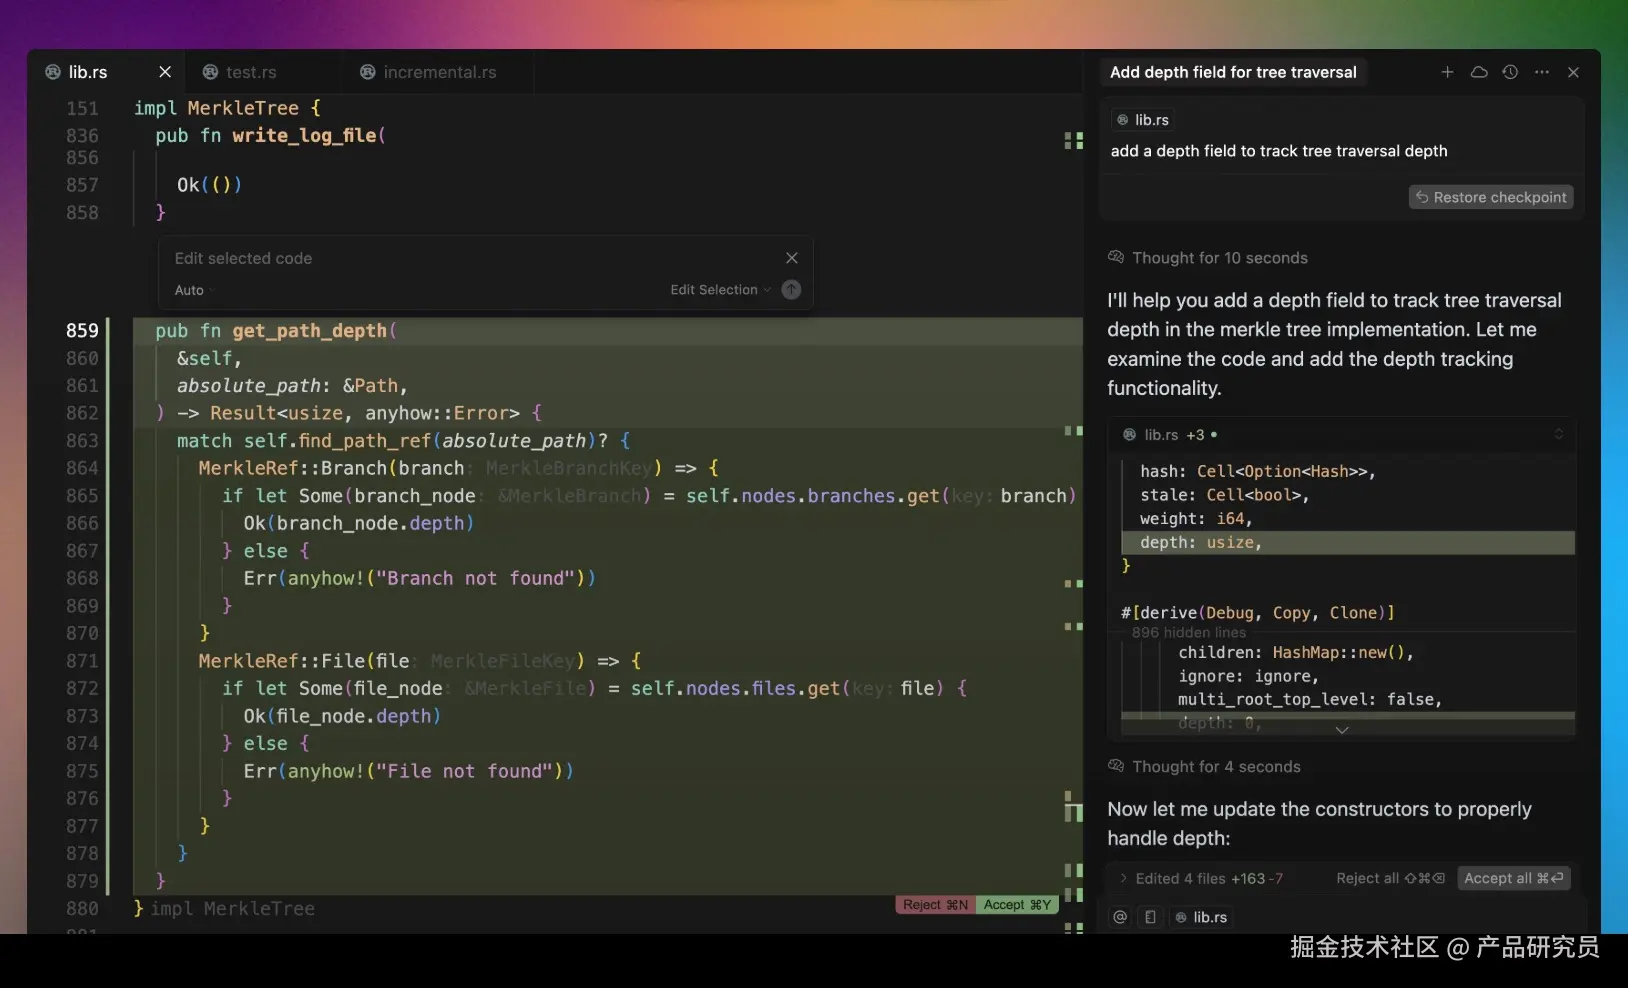
Task: Click Restore checkpoint
Action: (x=1491, y=197)
